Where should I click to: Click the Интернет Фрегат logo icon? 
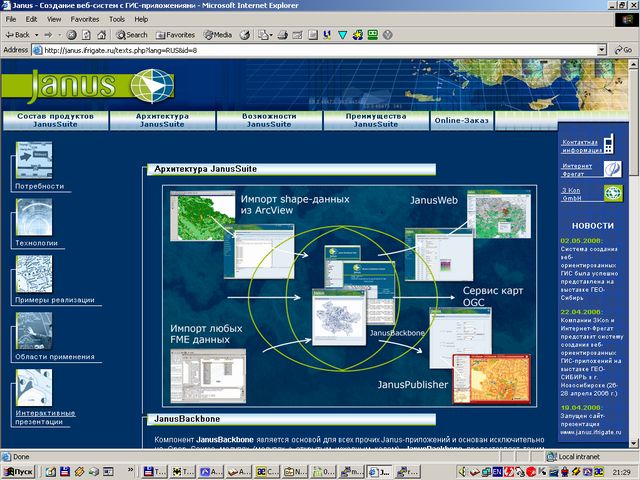613,169
